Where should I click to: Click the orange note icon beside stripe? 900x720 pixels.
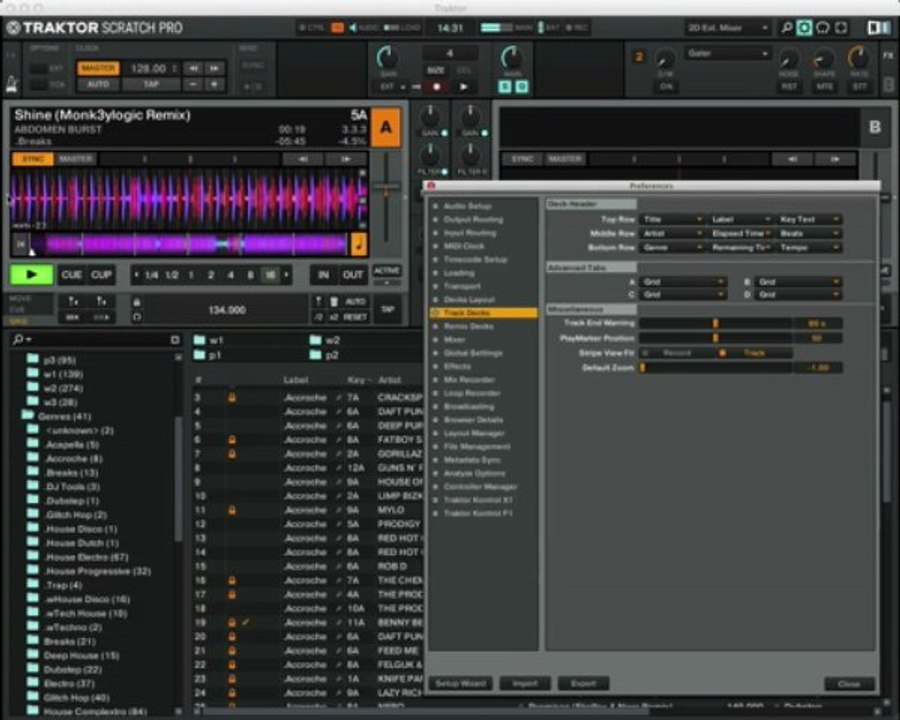coord(358,245)
